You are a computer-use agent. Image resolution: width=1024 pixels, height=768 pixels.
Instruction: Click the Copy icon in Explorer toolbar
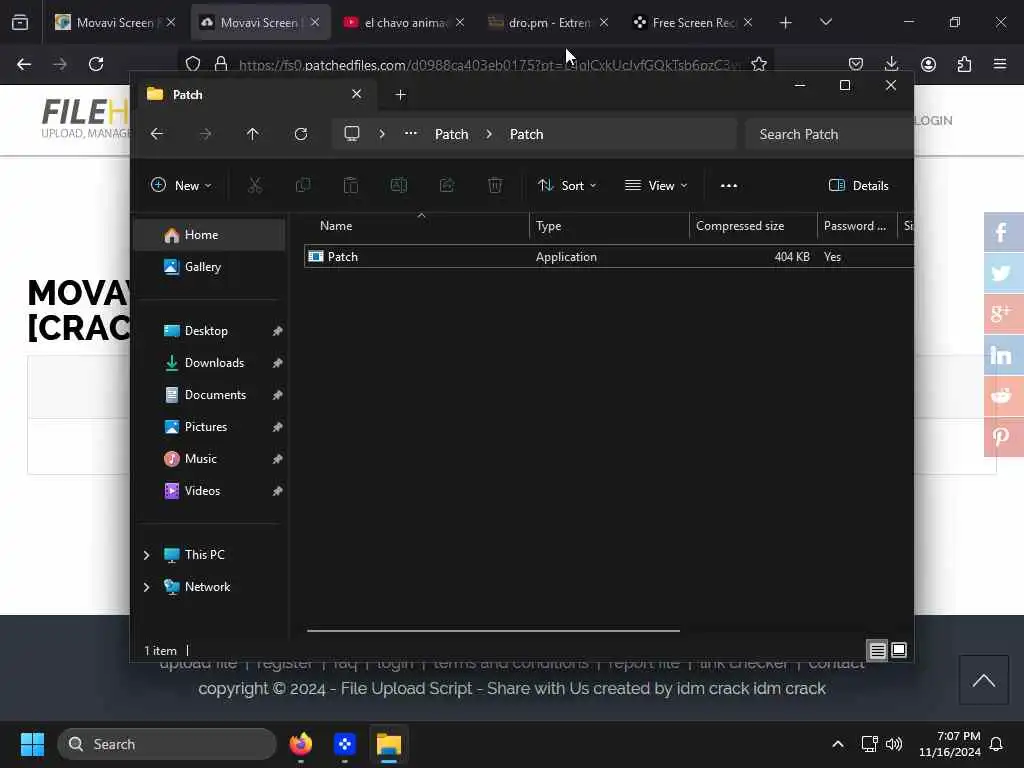pos(303,185)
